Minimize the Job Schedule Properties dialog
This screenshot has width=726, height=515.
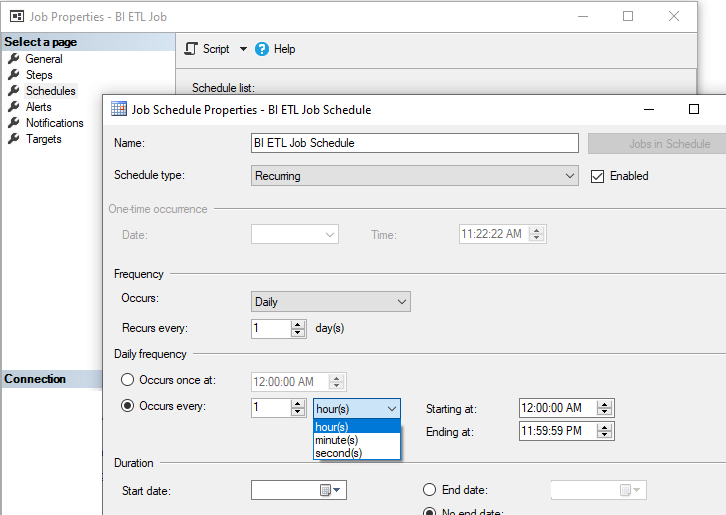(x=649, y=109)
